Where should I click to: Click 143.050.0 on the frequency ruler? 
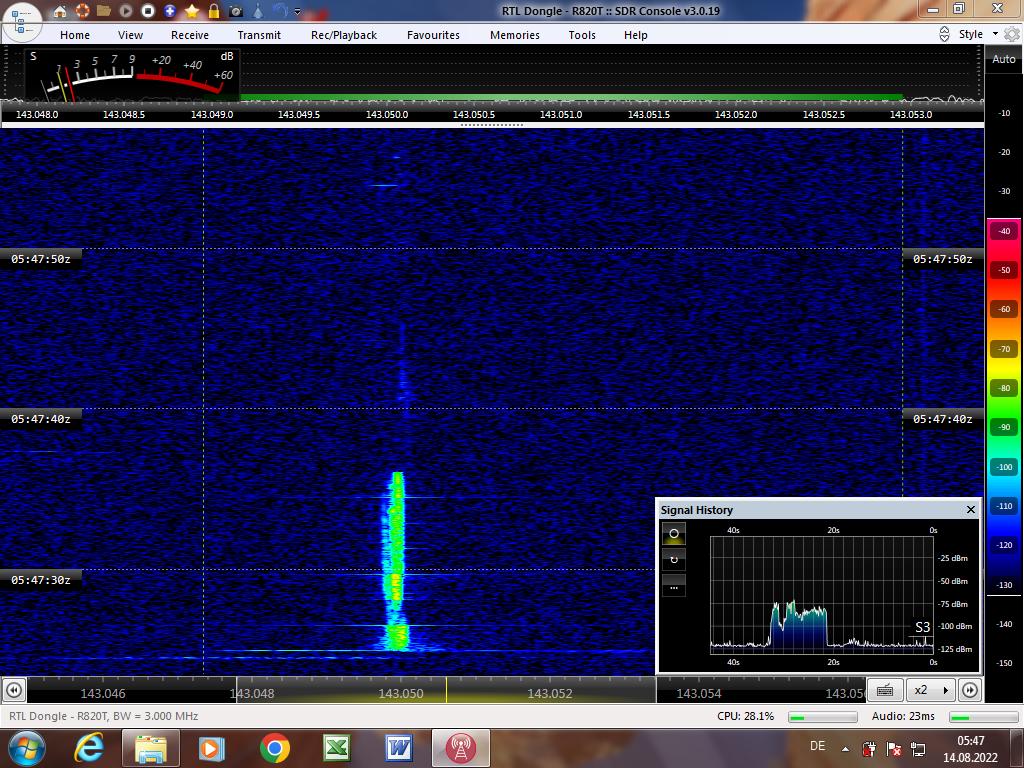tap(387, 114)
